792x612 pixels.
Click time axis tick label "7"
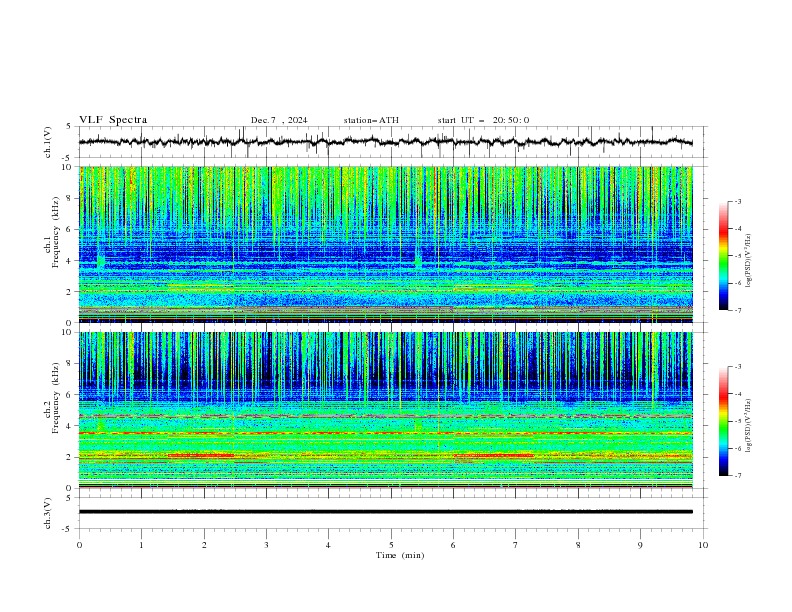[516, 545]
